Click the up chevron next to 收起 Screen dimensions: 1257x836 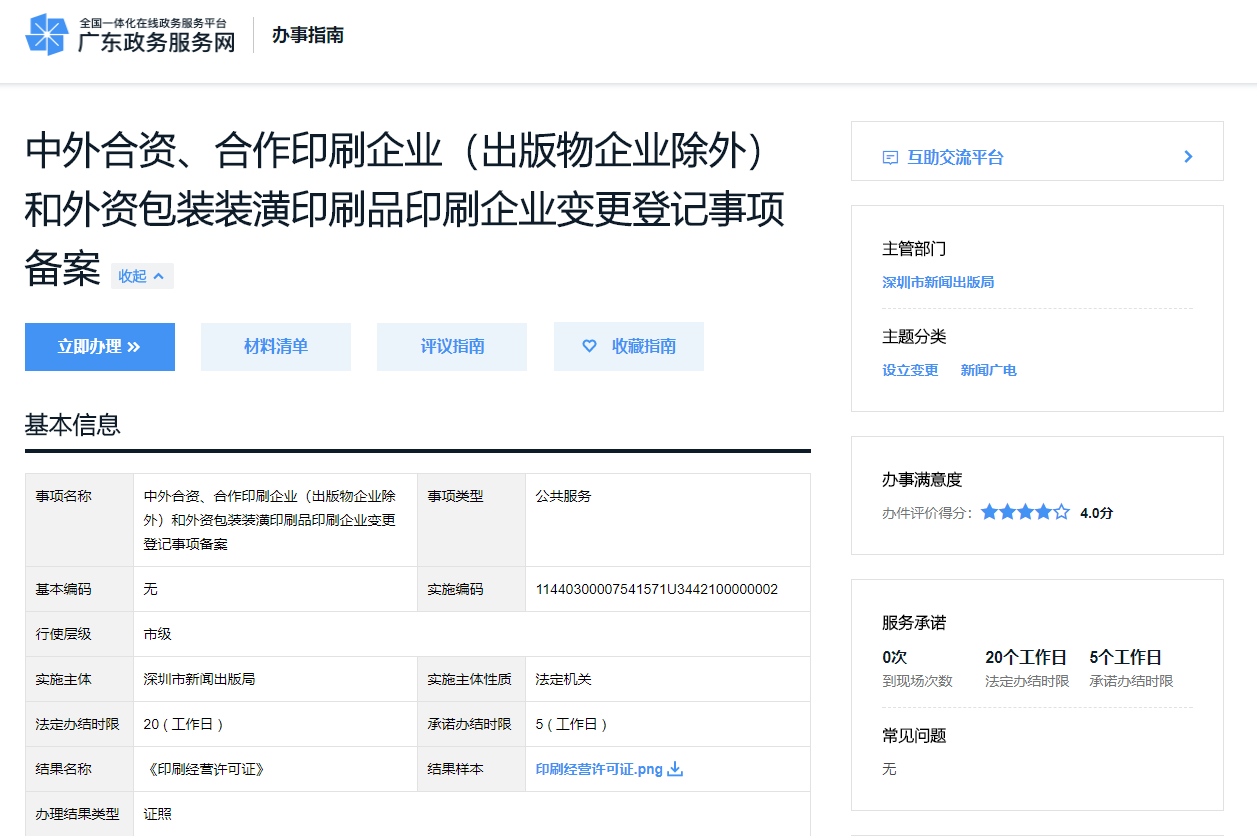tap(159, 276)
